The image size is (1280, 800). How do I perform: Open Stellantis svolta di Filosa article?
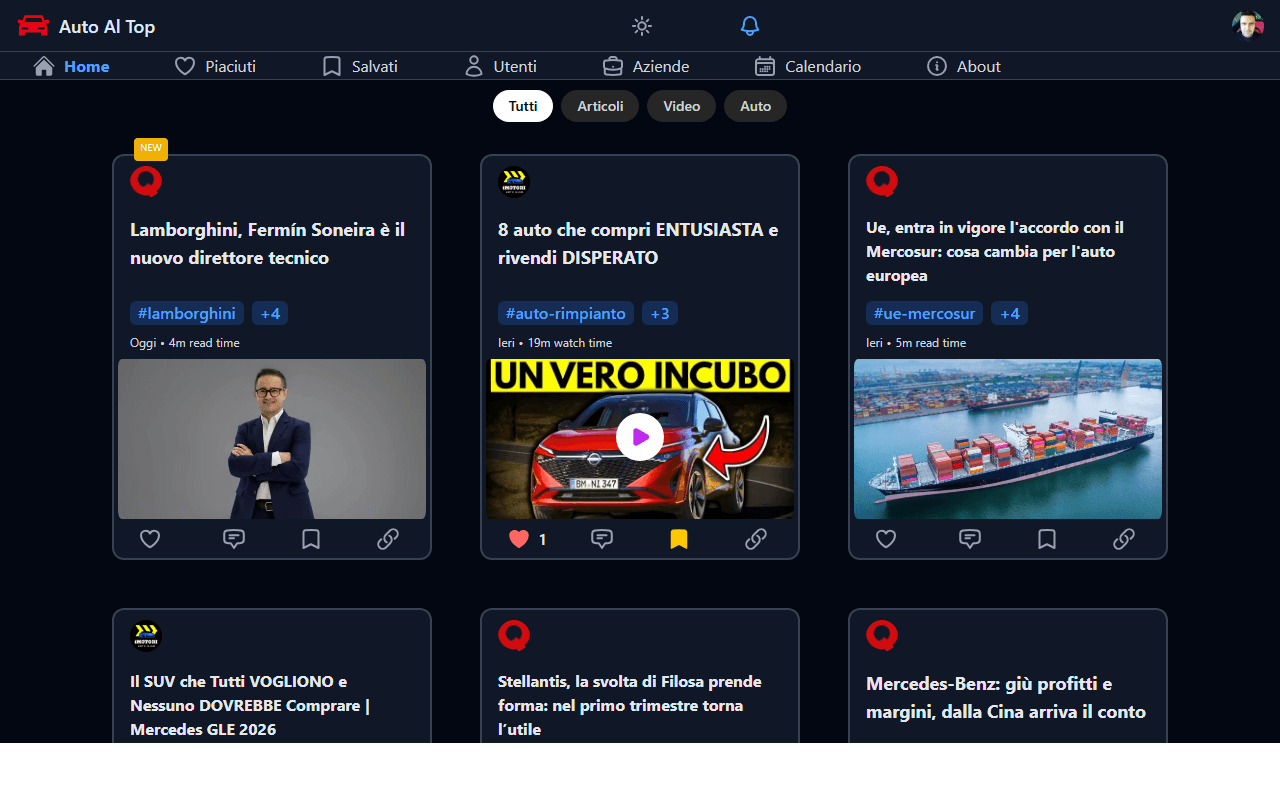tap(630, 706)
